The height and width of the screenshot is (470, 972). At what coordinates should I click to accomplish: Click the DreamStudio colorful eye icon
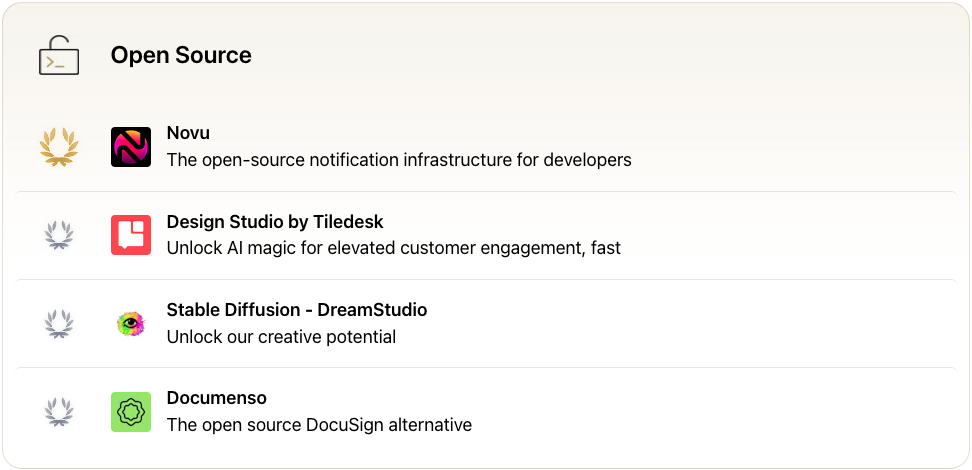(131, 323)
